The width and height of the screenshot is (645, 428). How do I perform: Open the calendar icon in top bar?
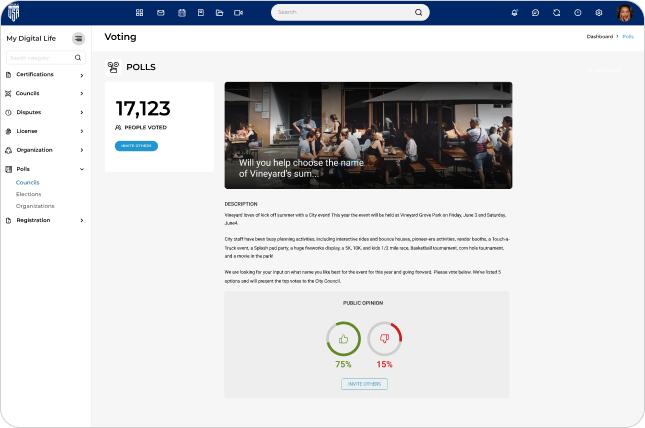click(x=181, y=13)
